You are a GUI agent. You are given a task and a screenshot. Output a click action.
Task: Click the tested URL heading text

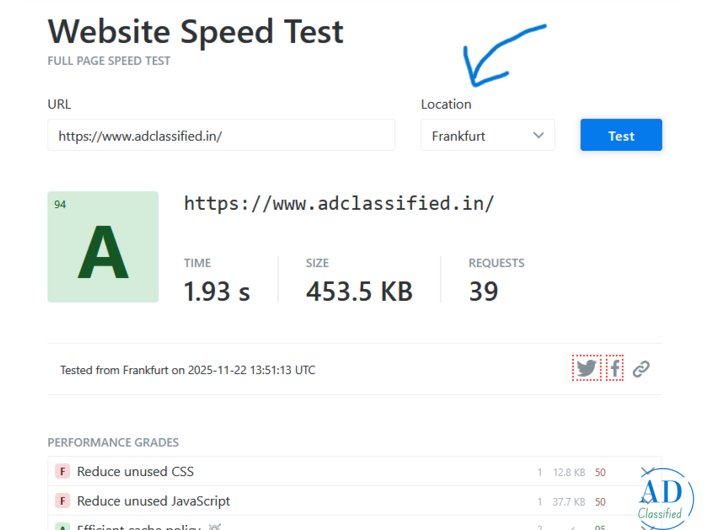tap(339, 203)
